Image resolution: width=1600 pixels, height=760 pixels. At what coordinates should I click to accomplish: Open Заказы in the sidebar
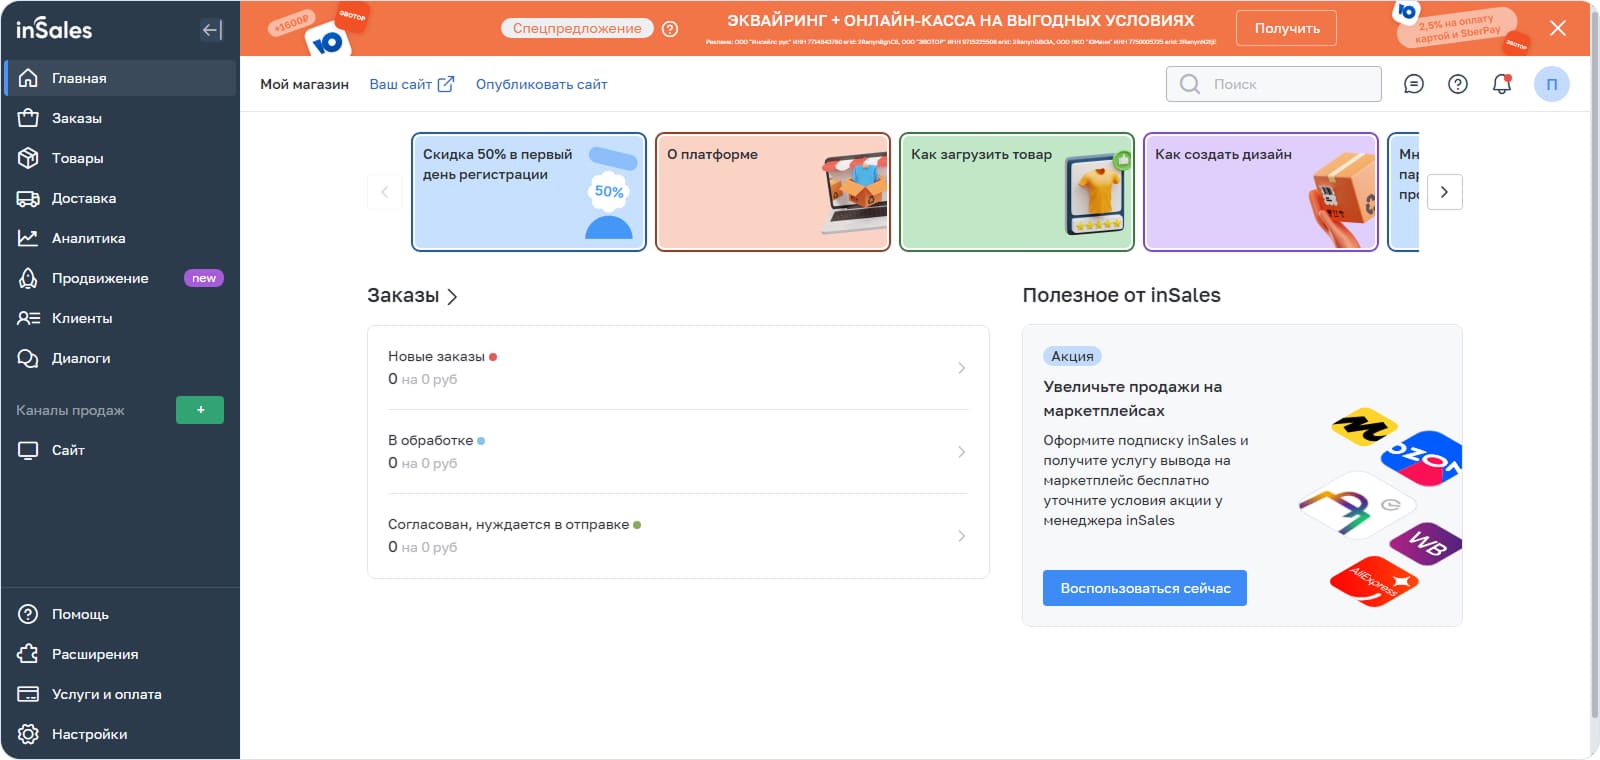(x=120, y=118)
